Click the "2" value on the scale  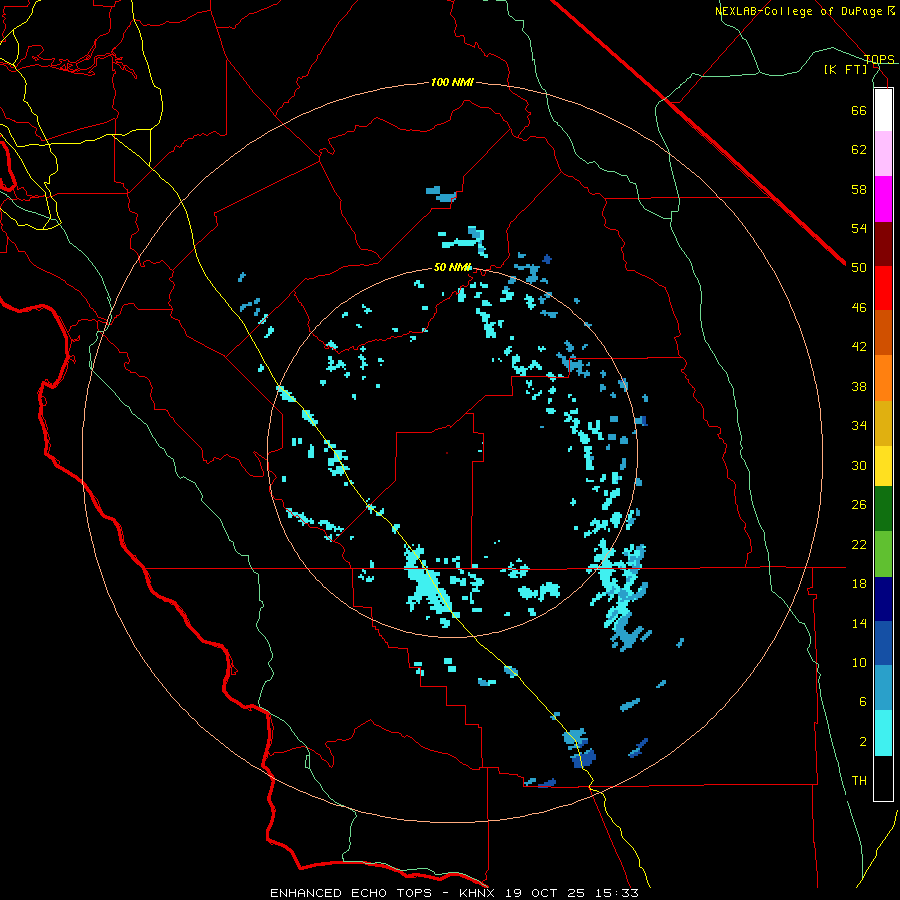[x=863, y=742]
